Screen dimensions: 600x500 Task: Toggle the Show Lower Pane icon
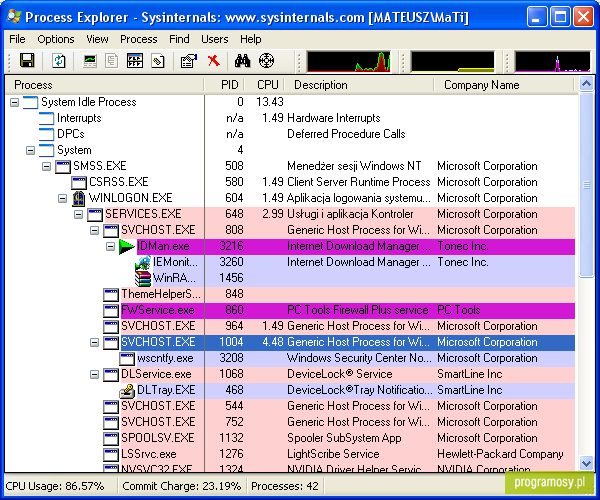coord(135,60)
